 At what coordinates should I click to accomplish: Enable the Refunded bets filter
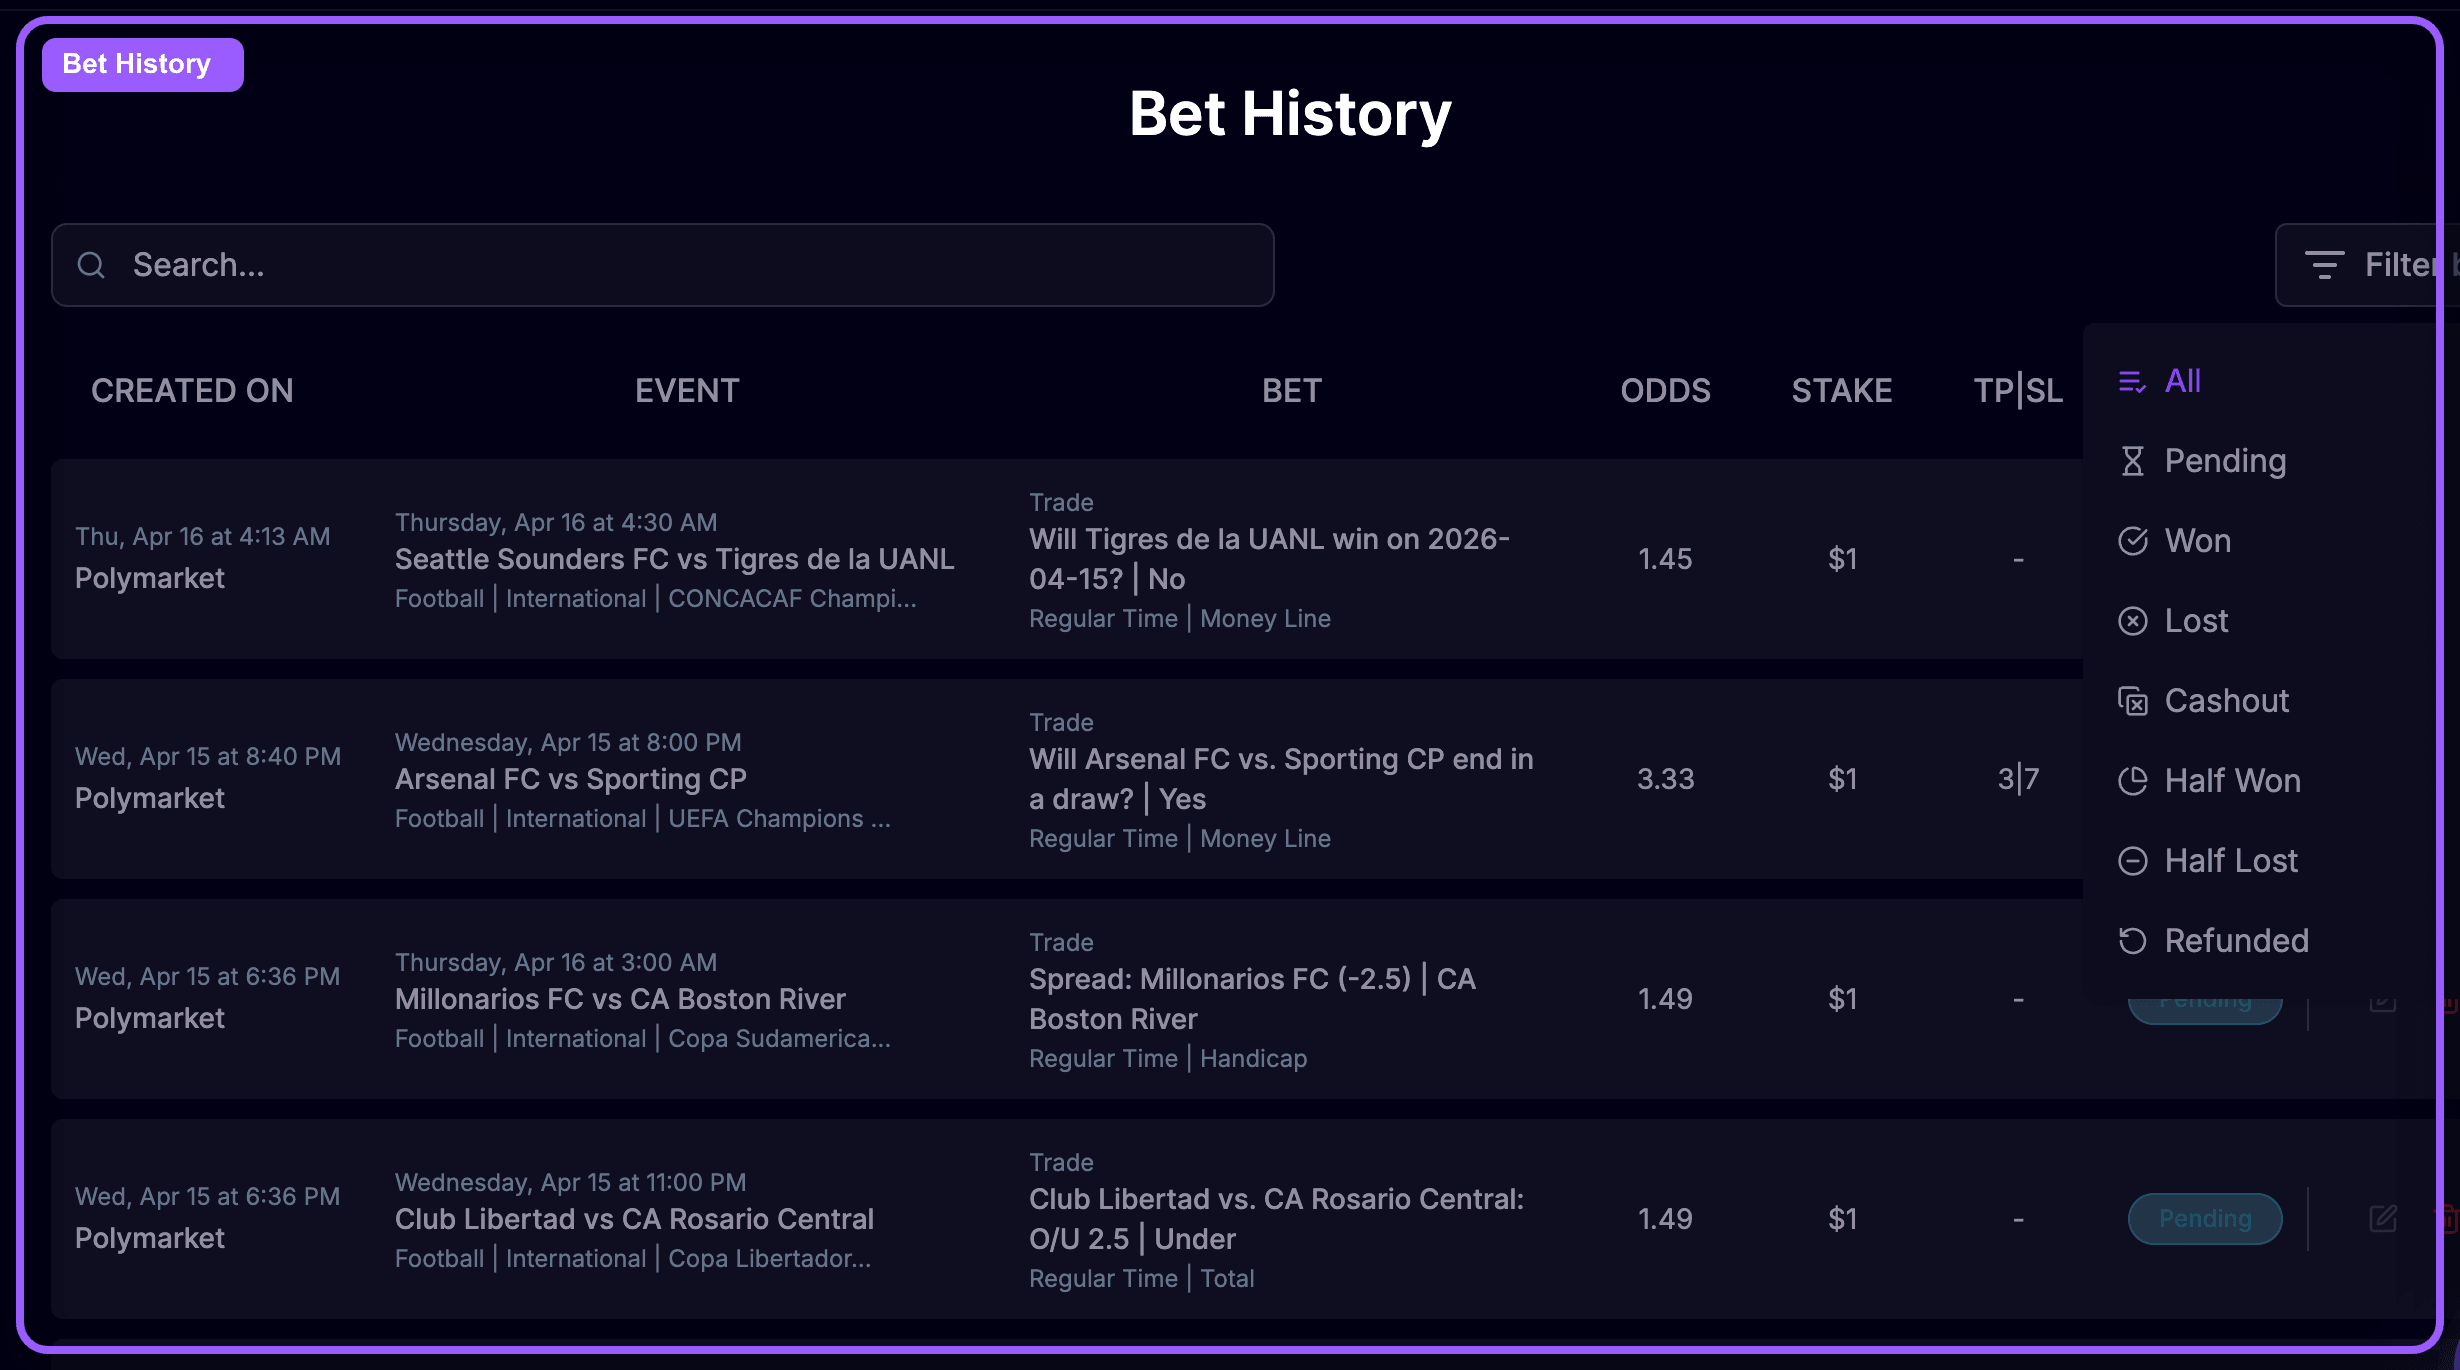(2237, 940)
